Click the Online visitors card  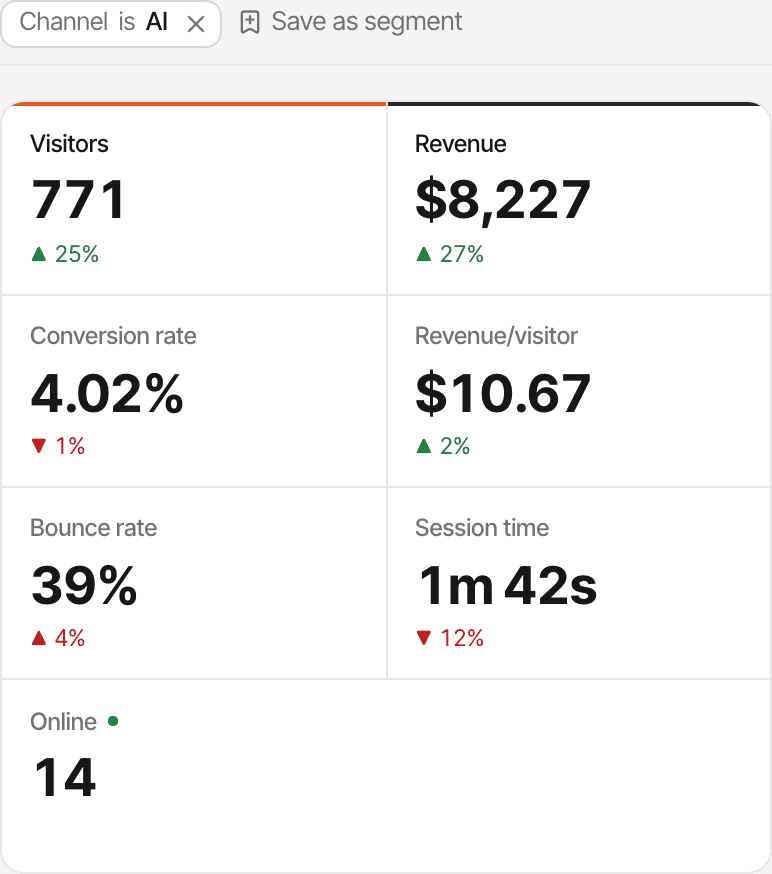click(386, 775)
